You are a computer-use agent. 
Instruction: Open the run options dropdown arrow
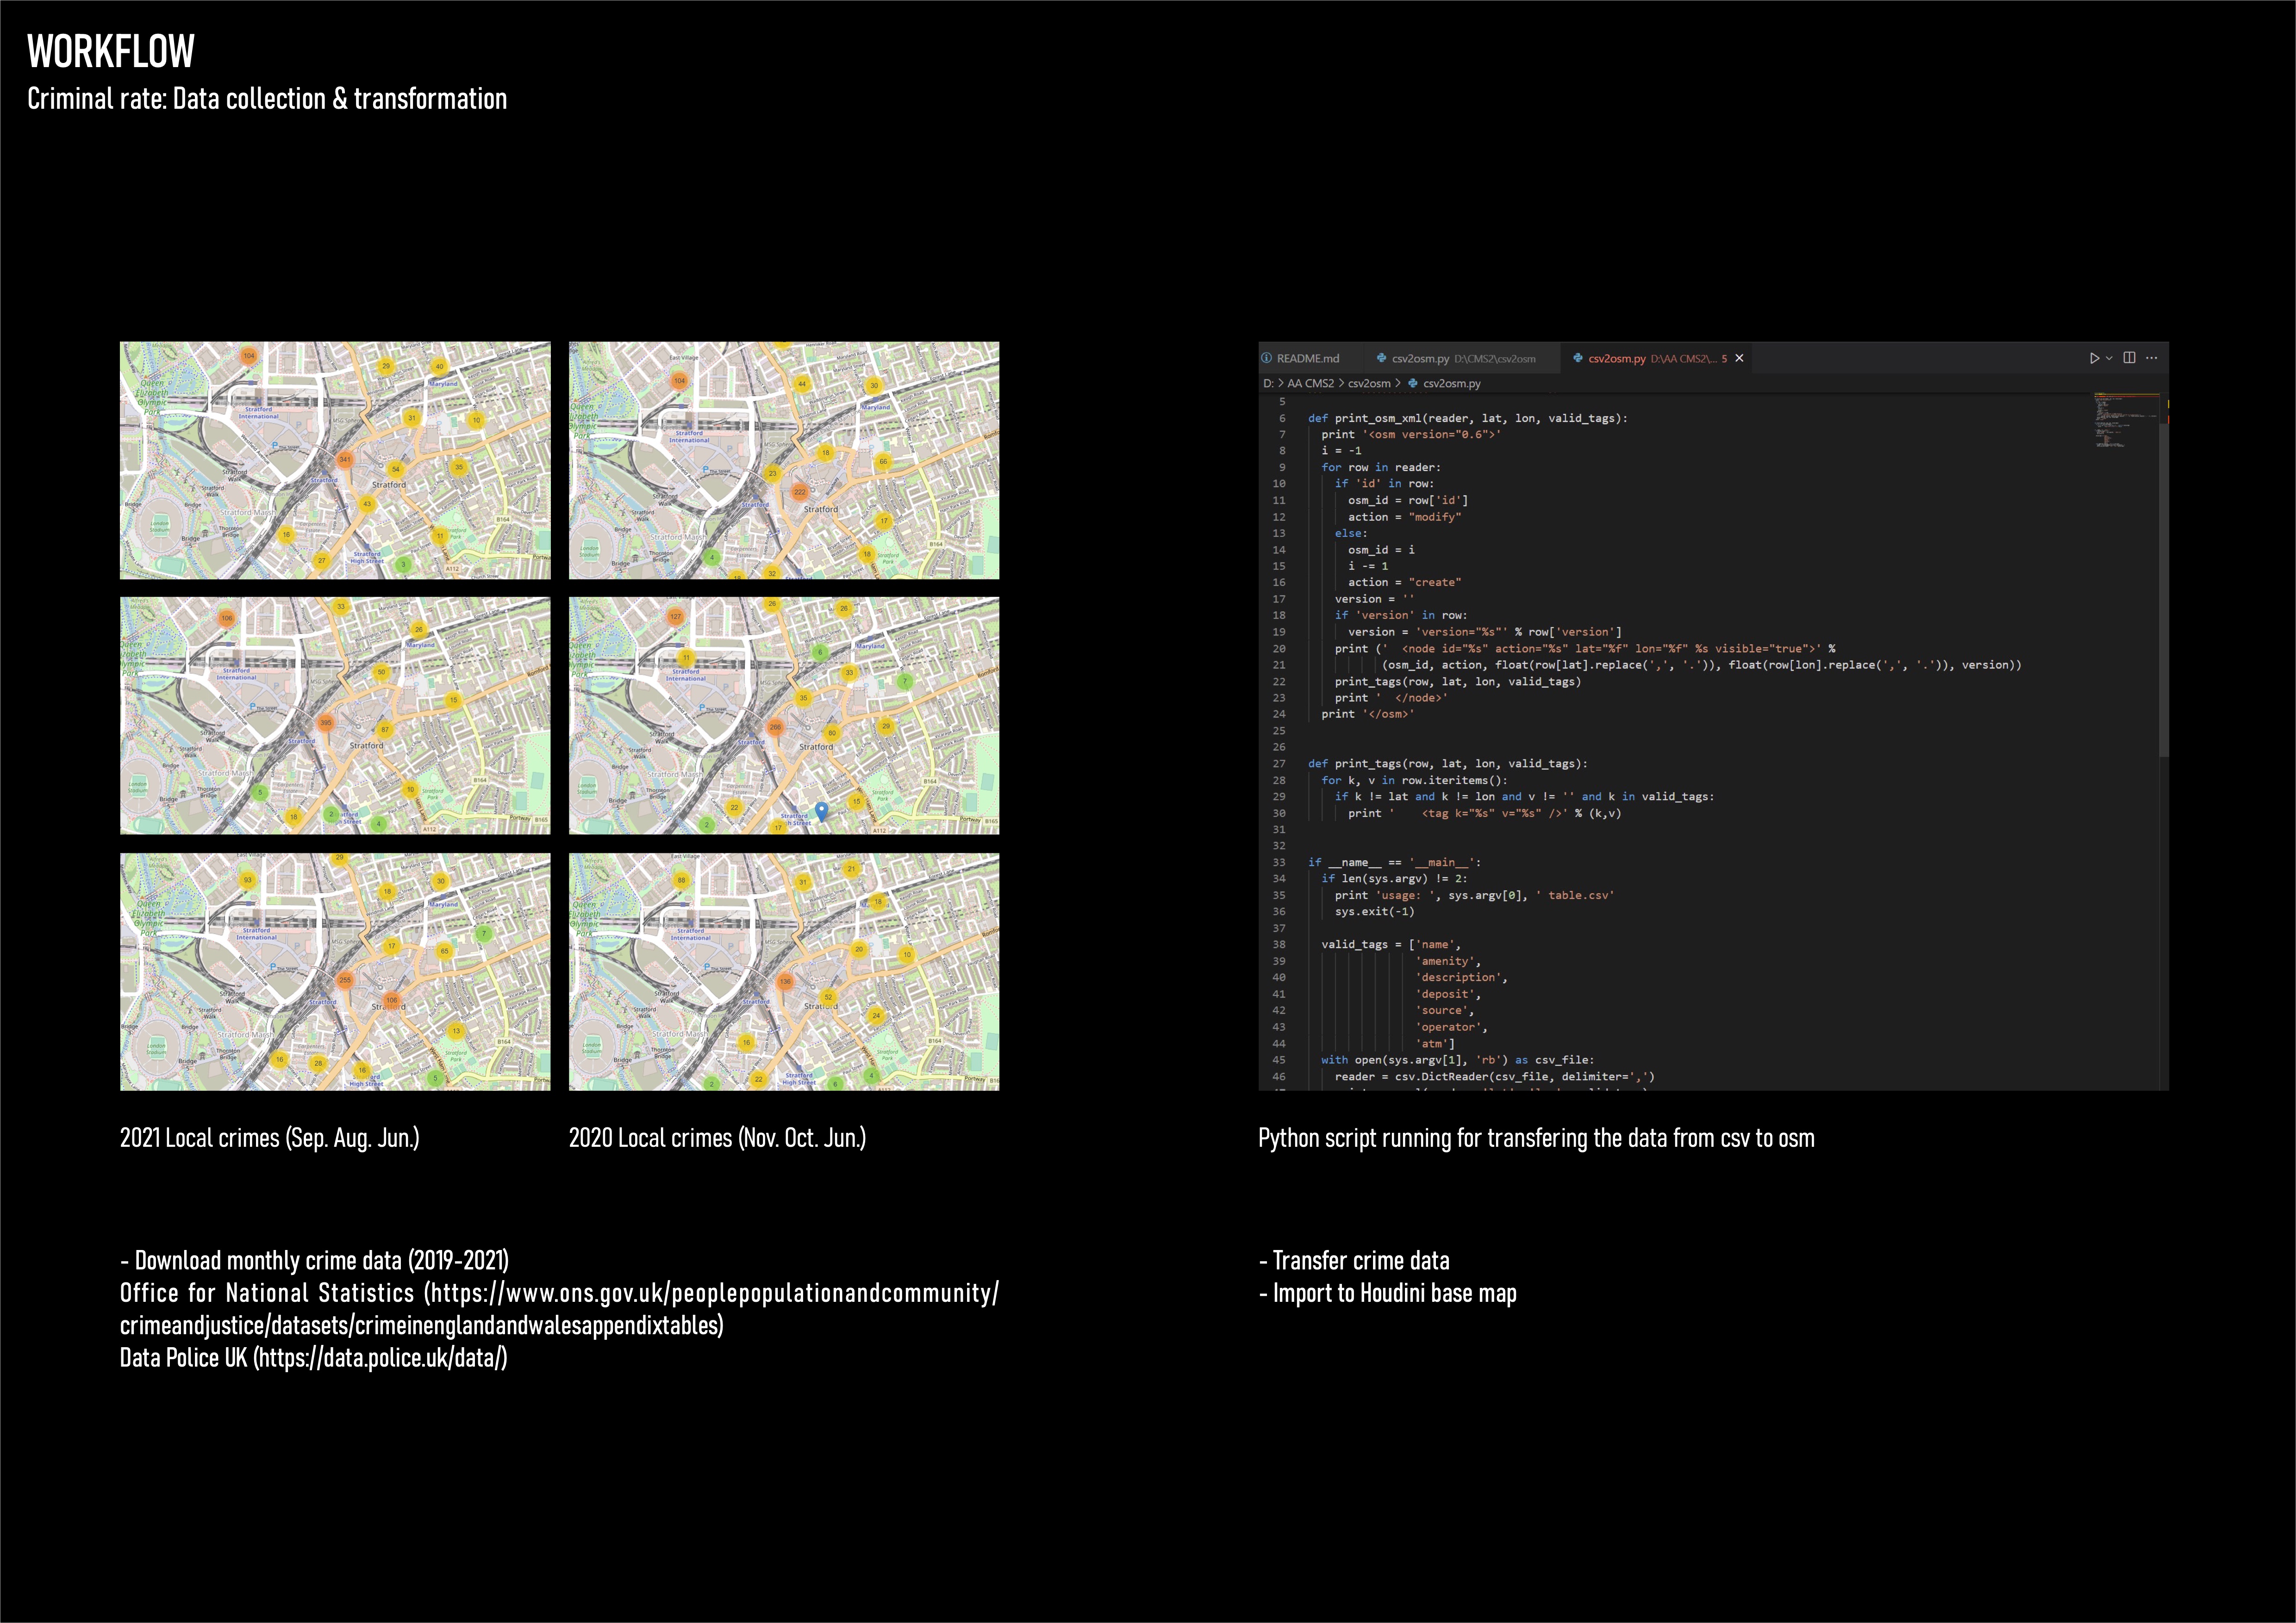coord(2109,358)
